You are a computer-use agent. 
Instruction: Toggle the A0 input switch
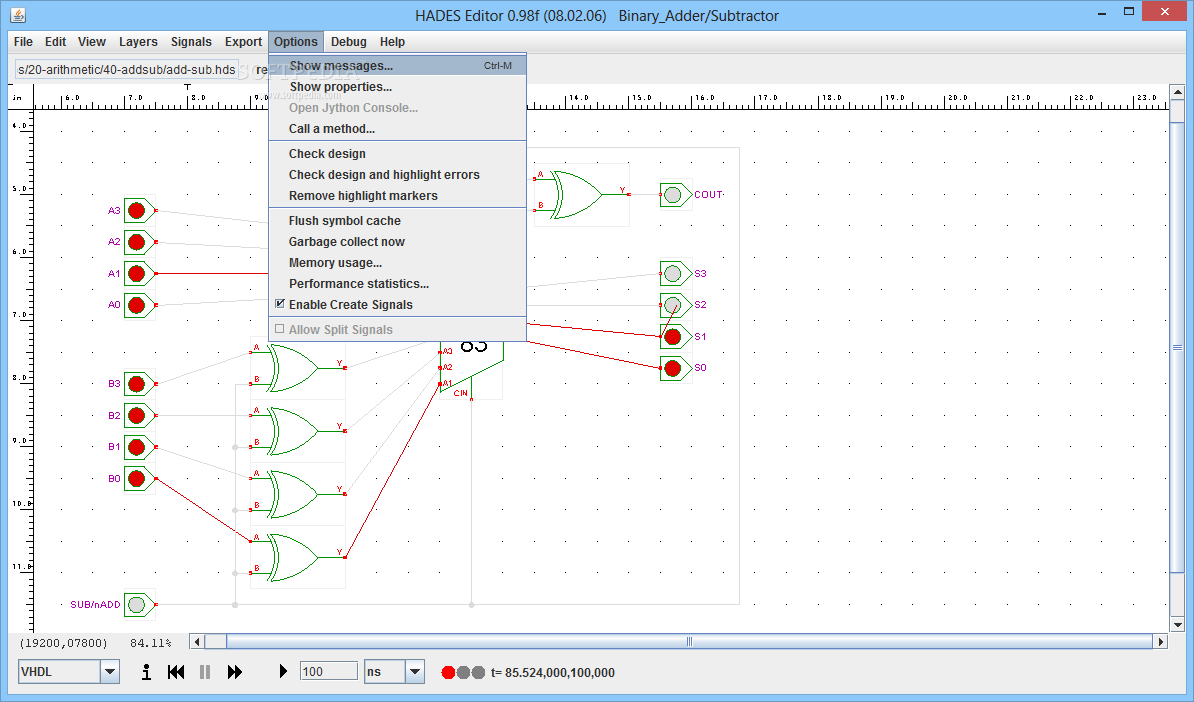(137, 305)
